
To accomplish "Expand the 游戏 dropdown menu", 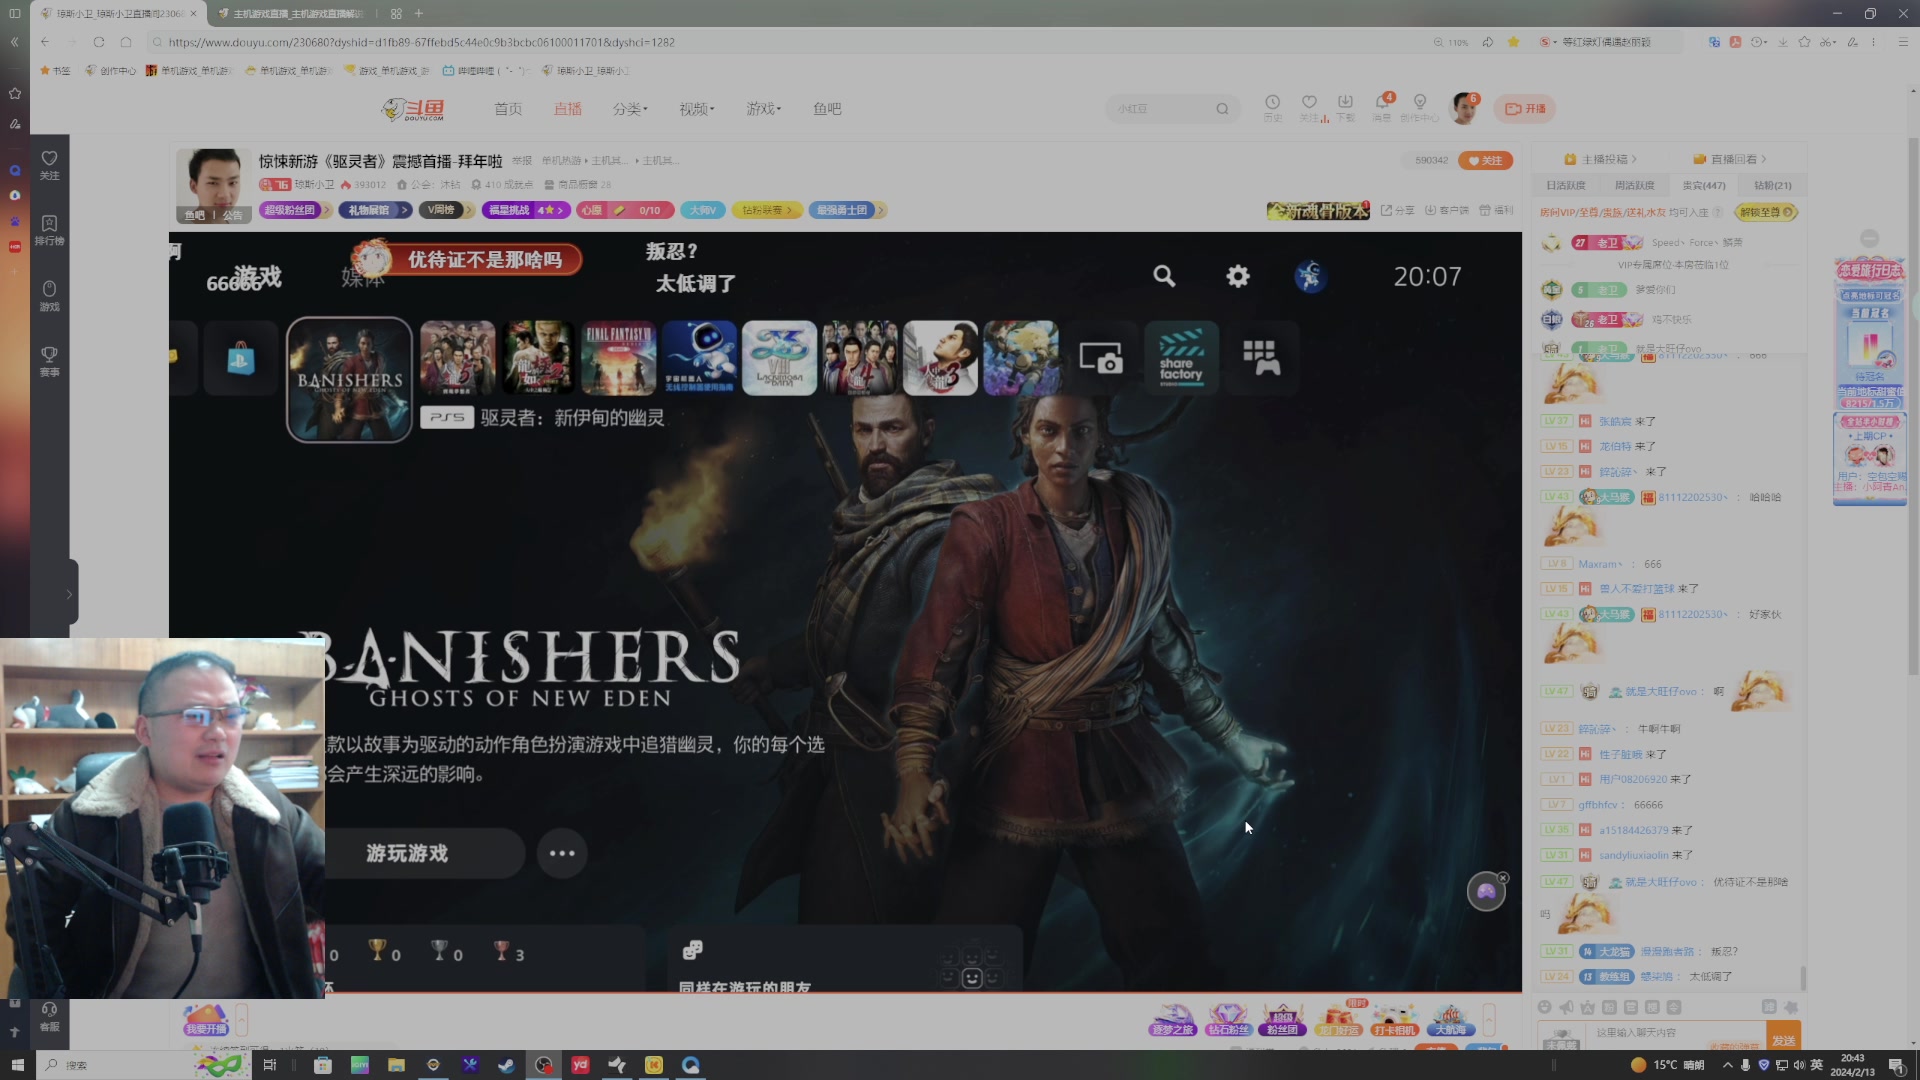I will [763, 109].
